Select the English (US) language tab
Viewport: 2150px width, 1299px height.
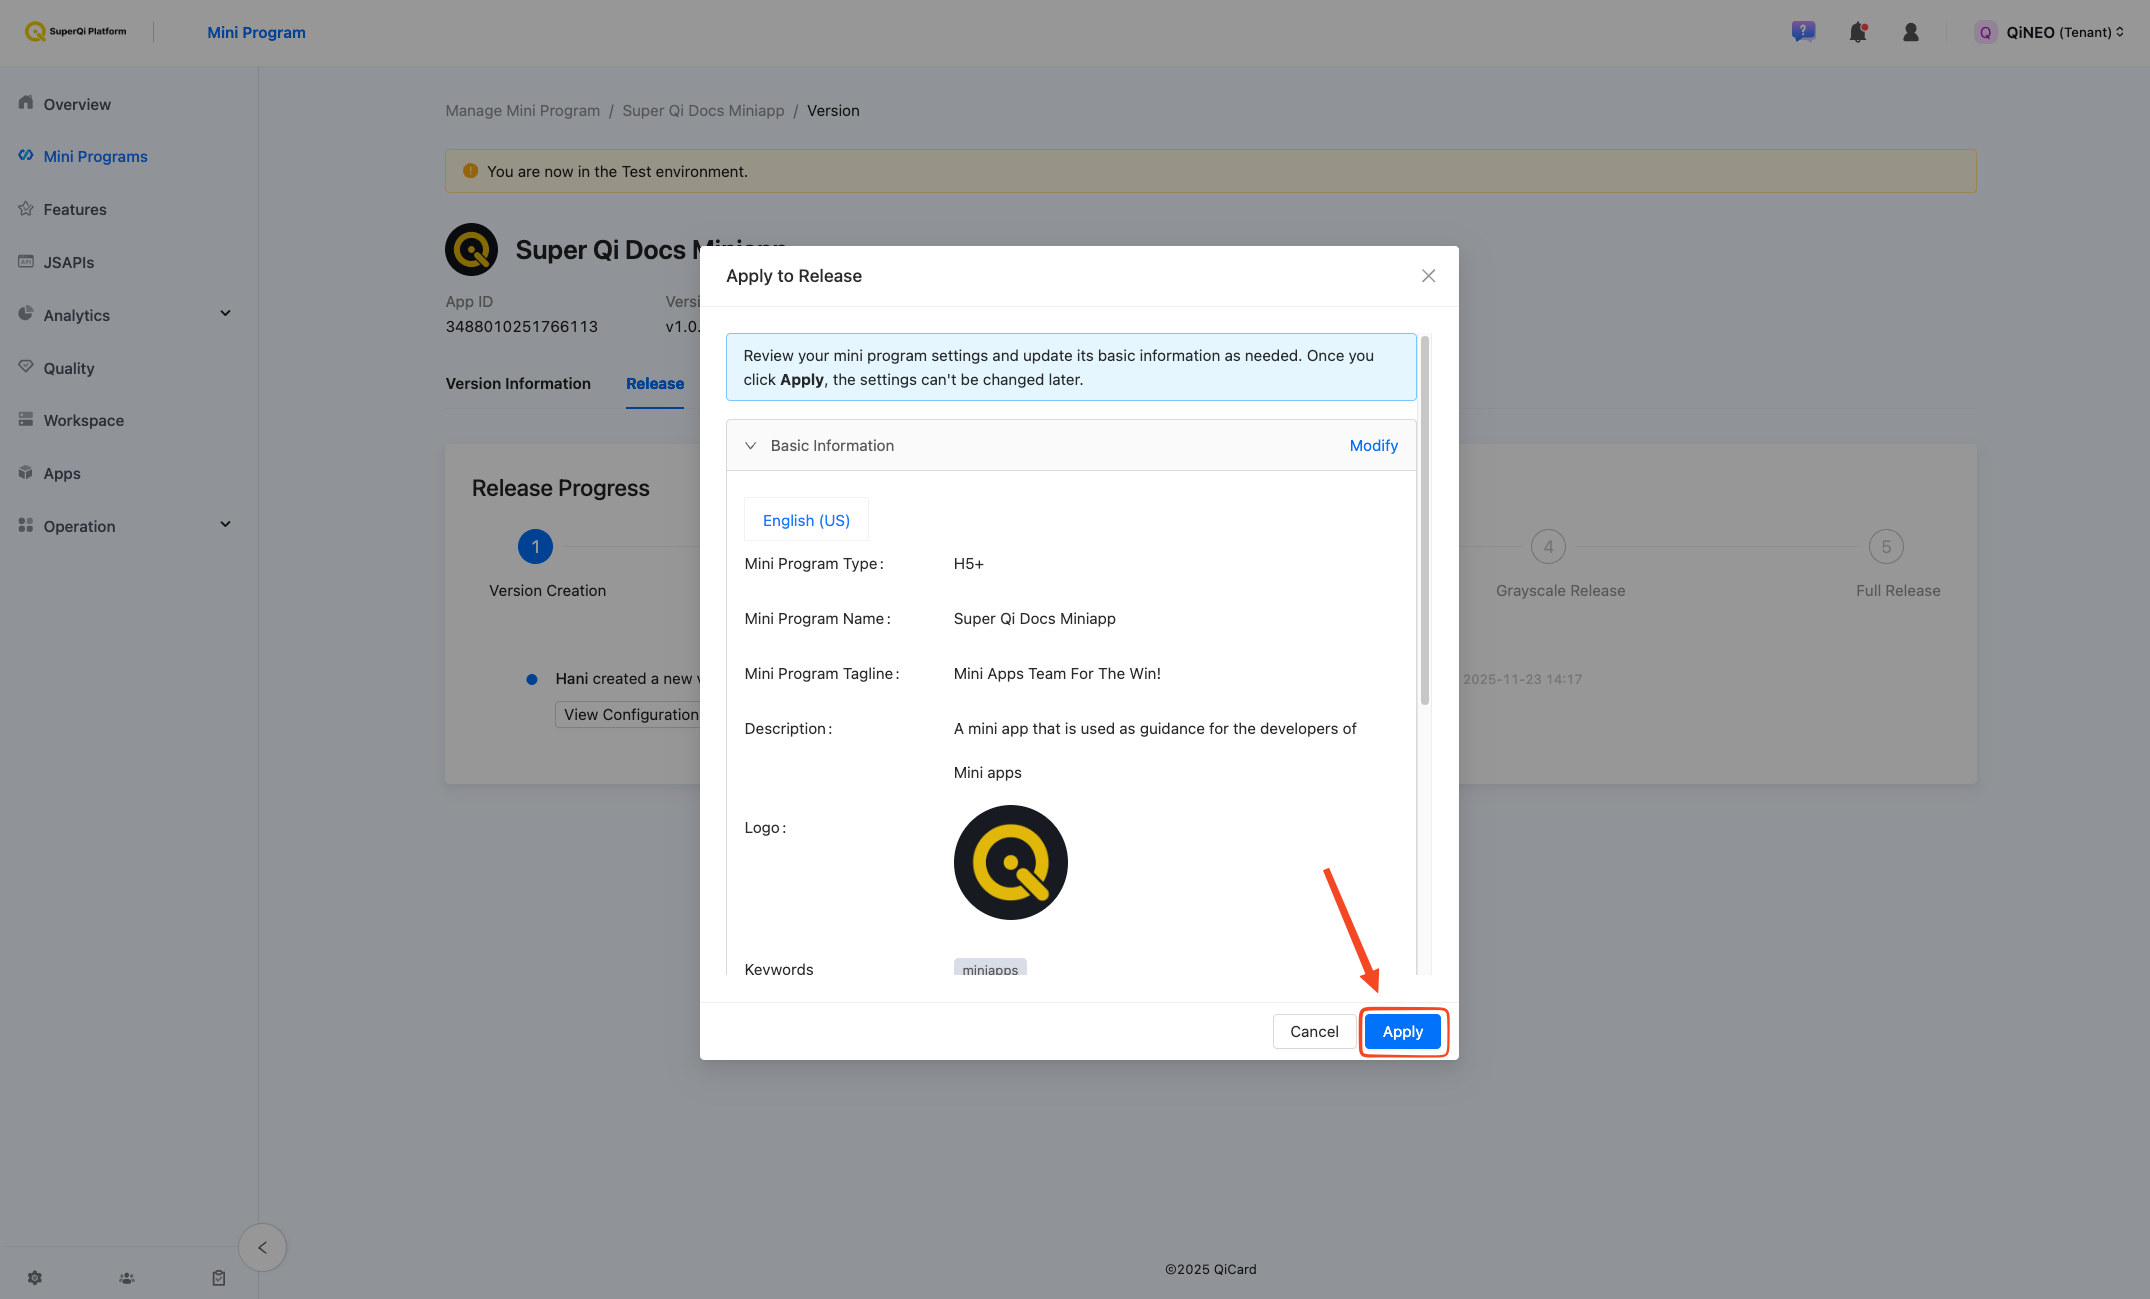point(806,520)
